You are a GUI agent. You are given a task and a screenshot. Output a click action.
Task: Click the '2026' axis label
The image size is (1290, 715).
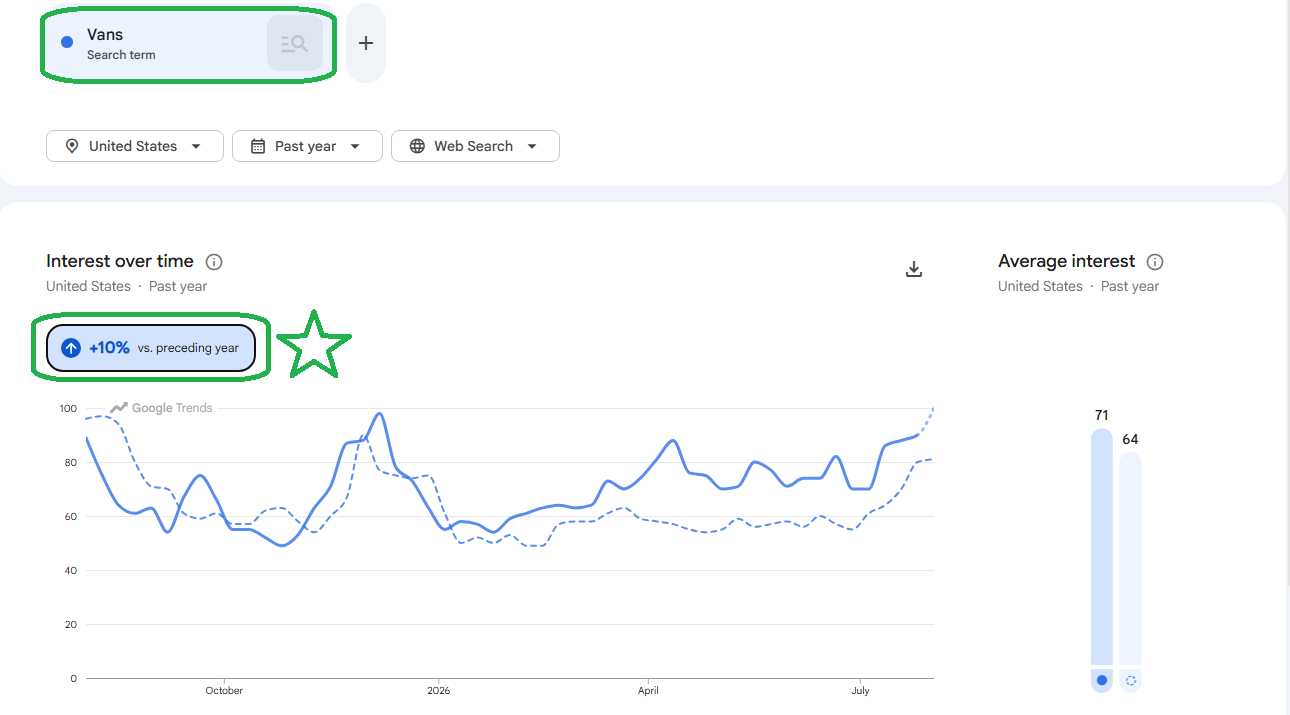[x=438, y=690]
